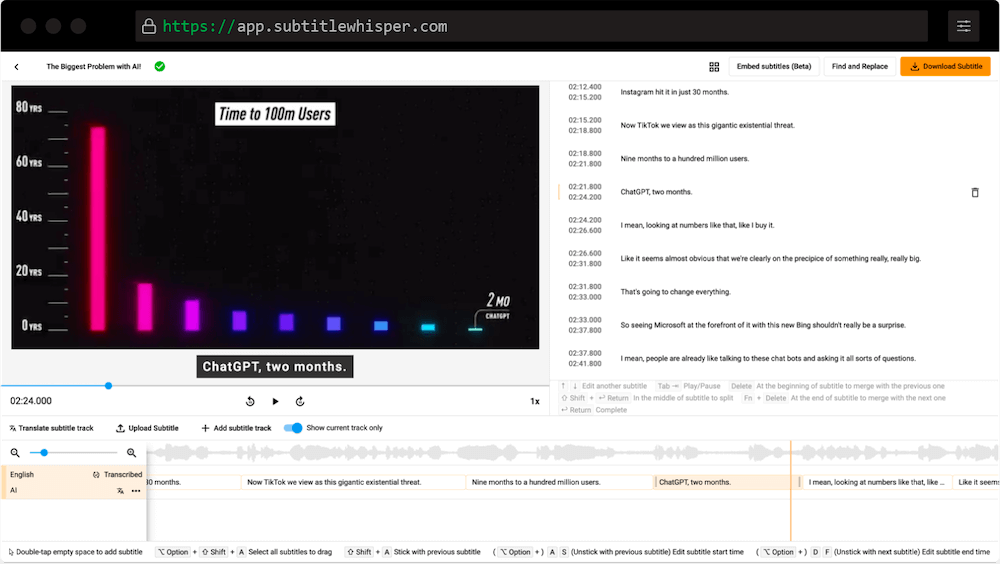Play the video

(x=276, y=401)
